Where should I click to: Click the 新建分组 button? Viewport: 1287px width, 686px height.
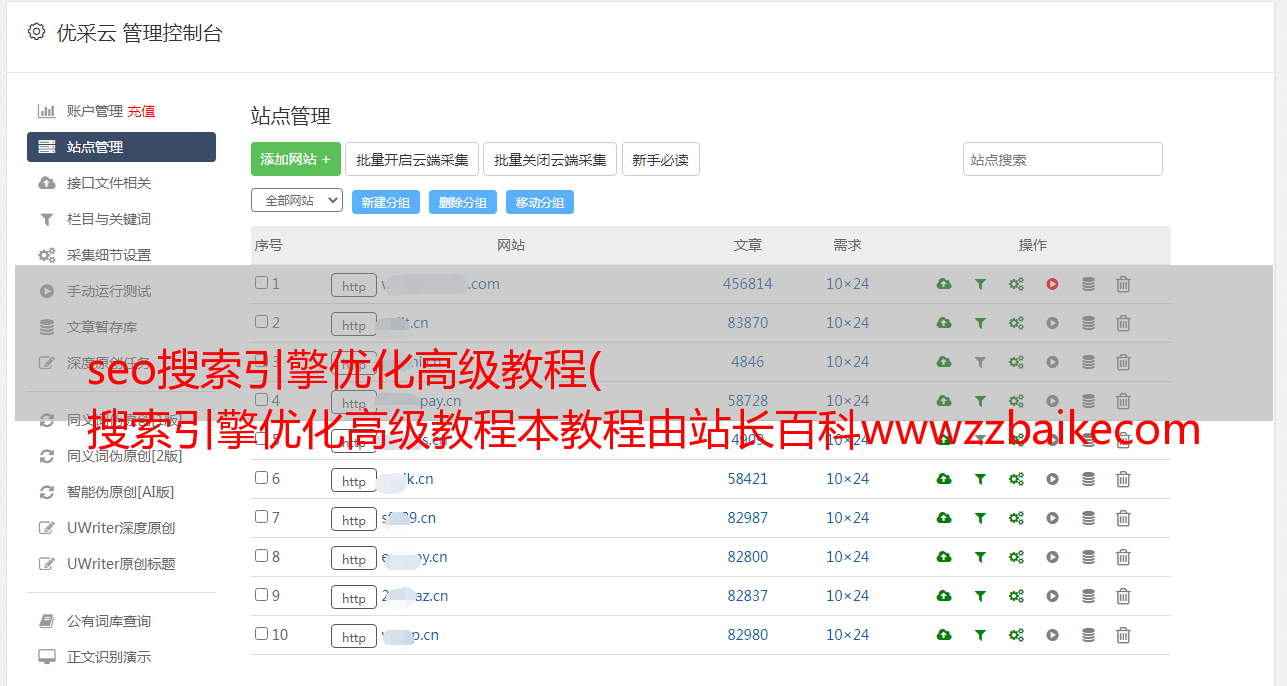pyautogui.click(x=386, y=202)
